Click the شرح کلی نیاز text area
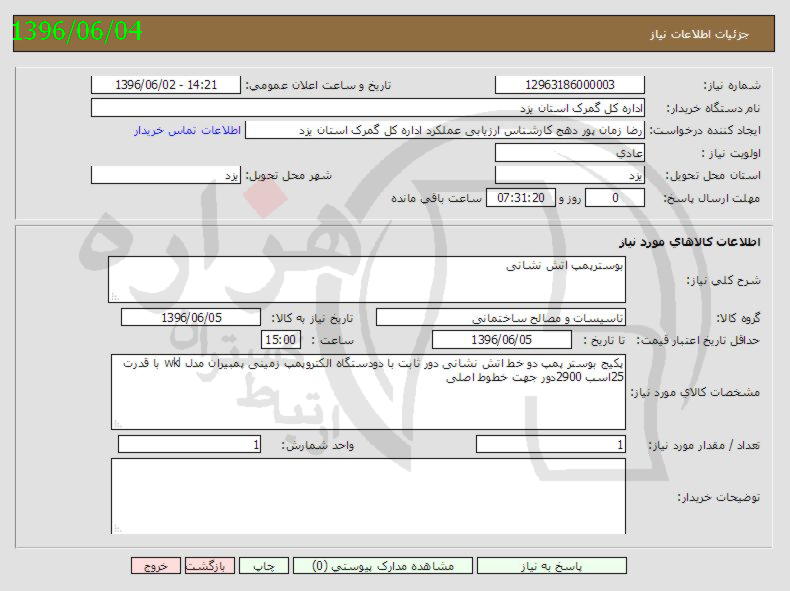This screenshot has height=591, width=790. 367,280
